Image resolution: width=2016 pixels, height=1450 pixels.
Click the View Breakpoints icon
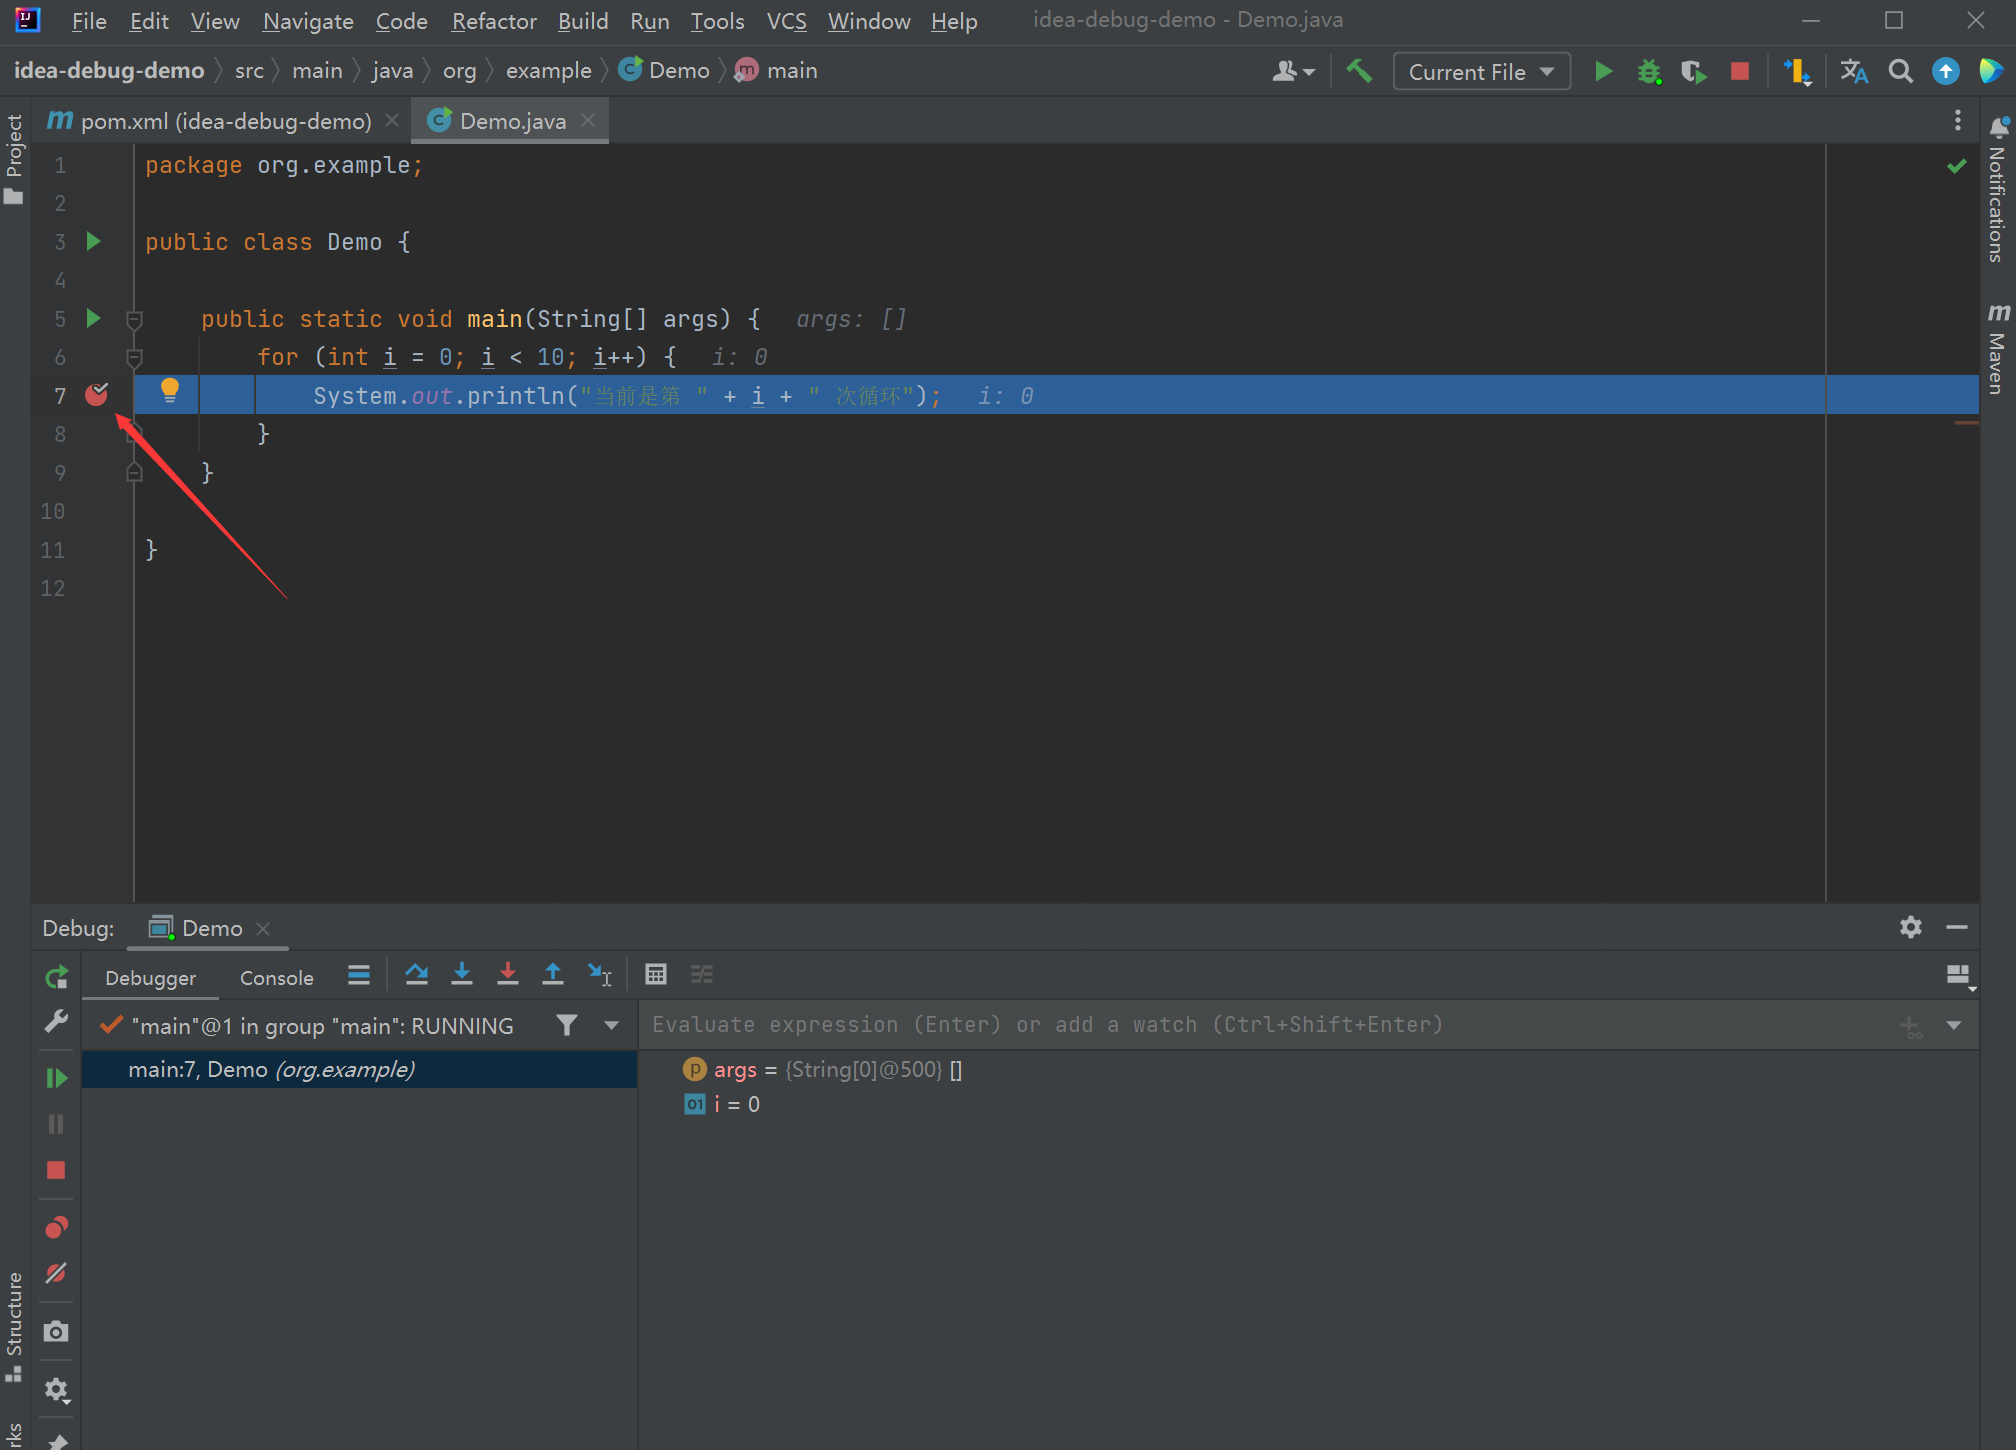[56, 1227]
